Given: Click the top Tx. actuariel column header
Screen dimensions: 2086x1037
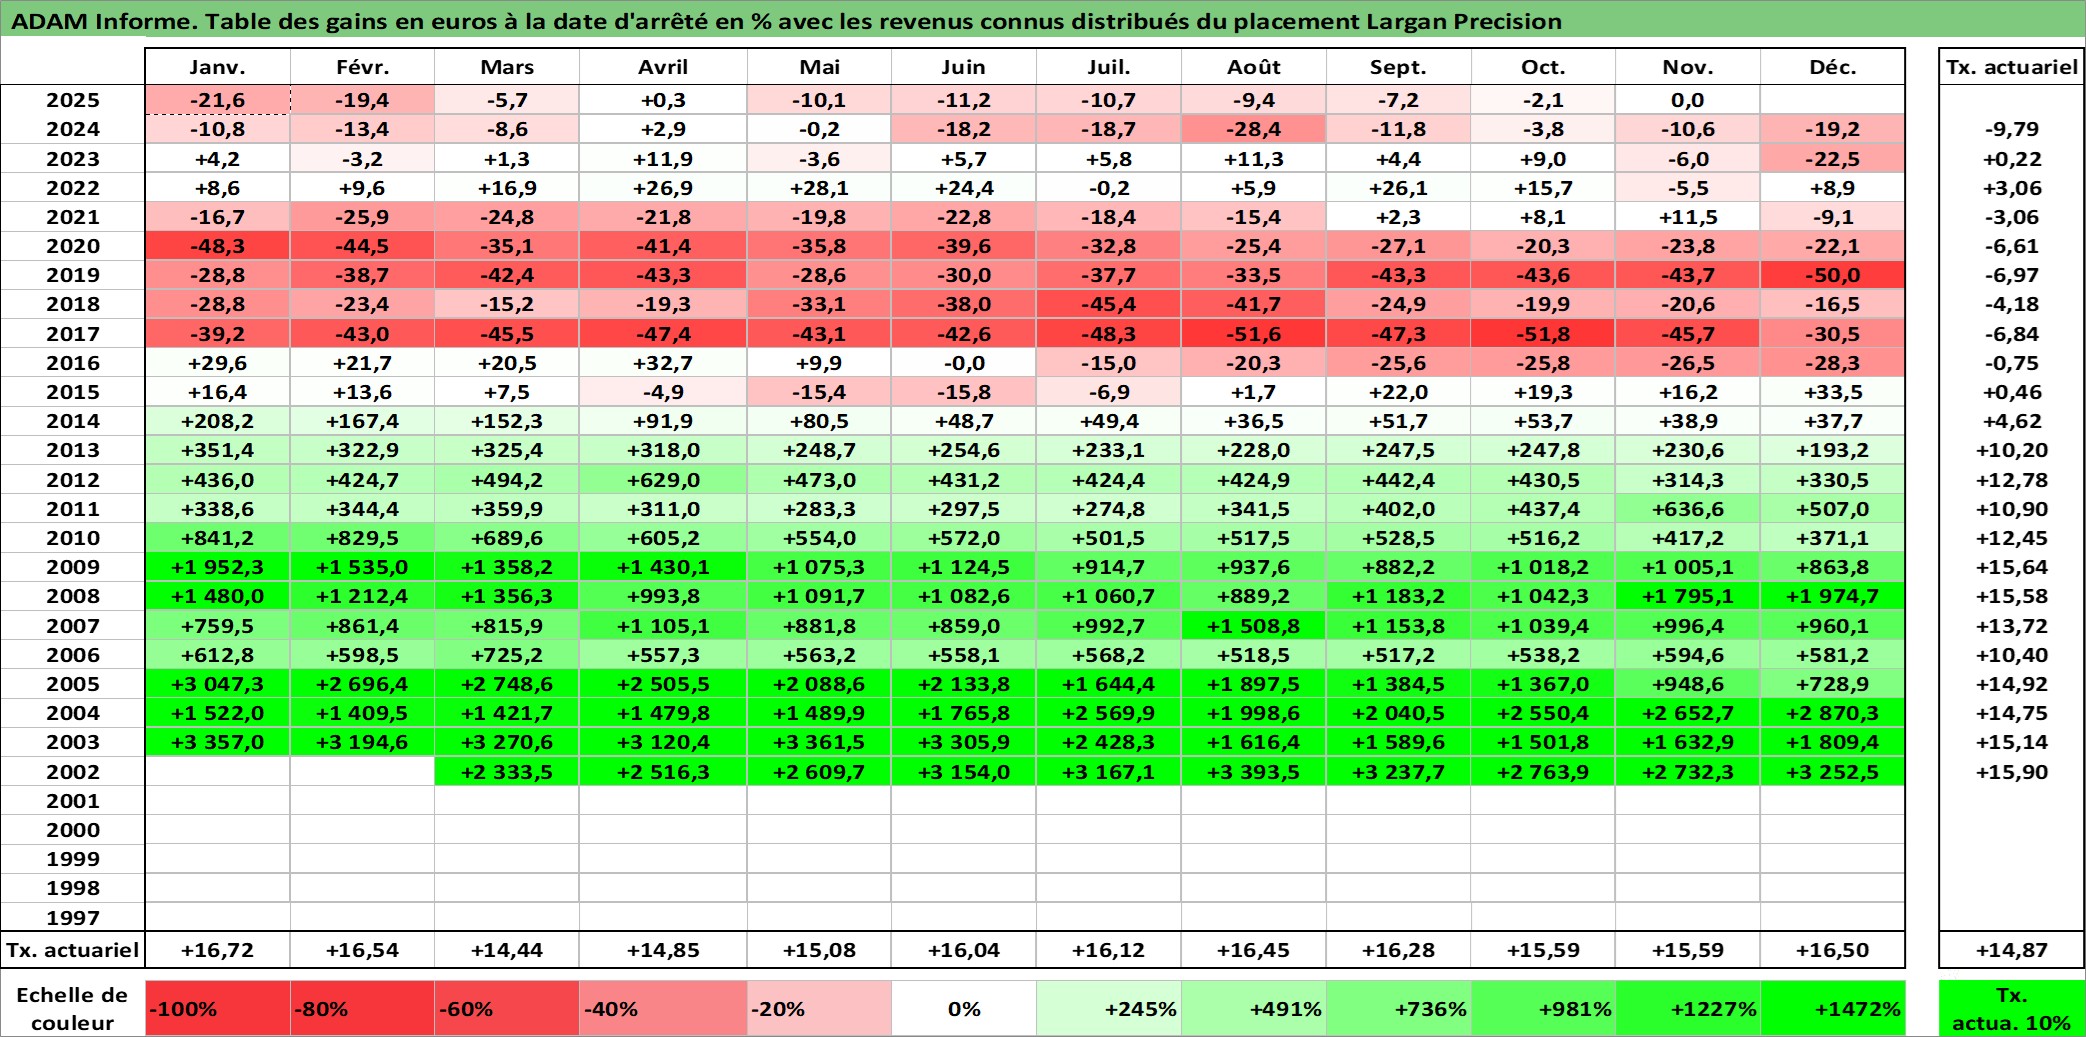Looking at the screenshot, I should click(2011, 67).
